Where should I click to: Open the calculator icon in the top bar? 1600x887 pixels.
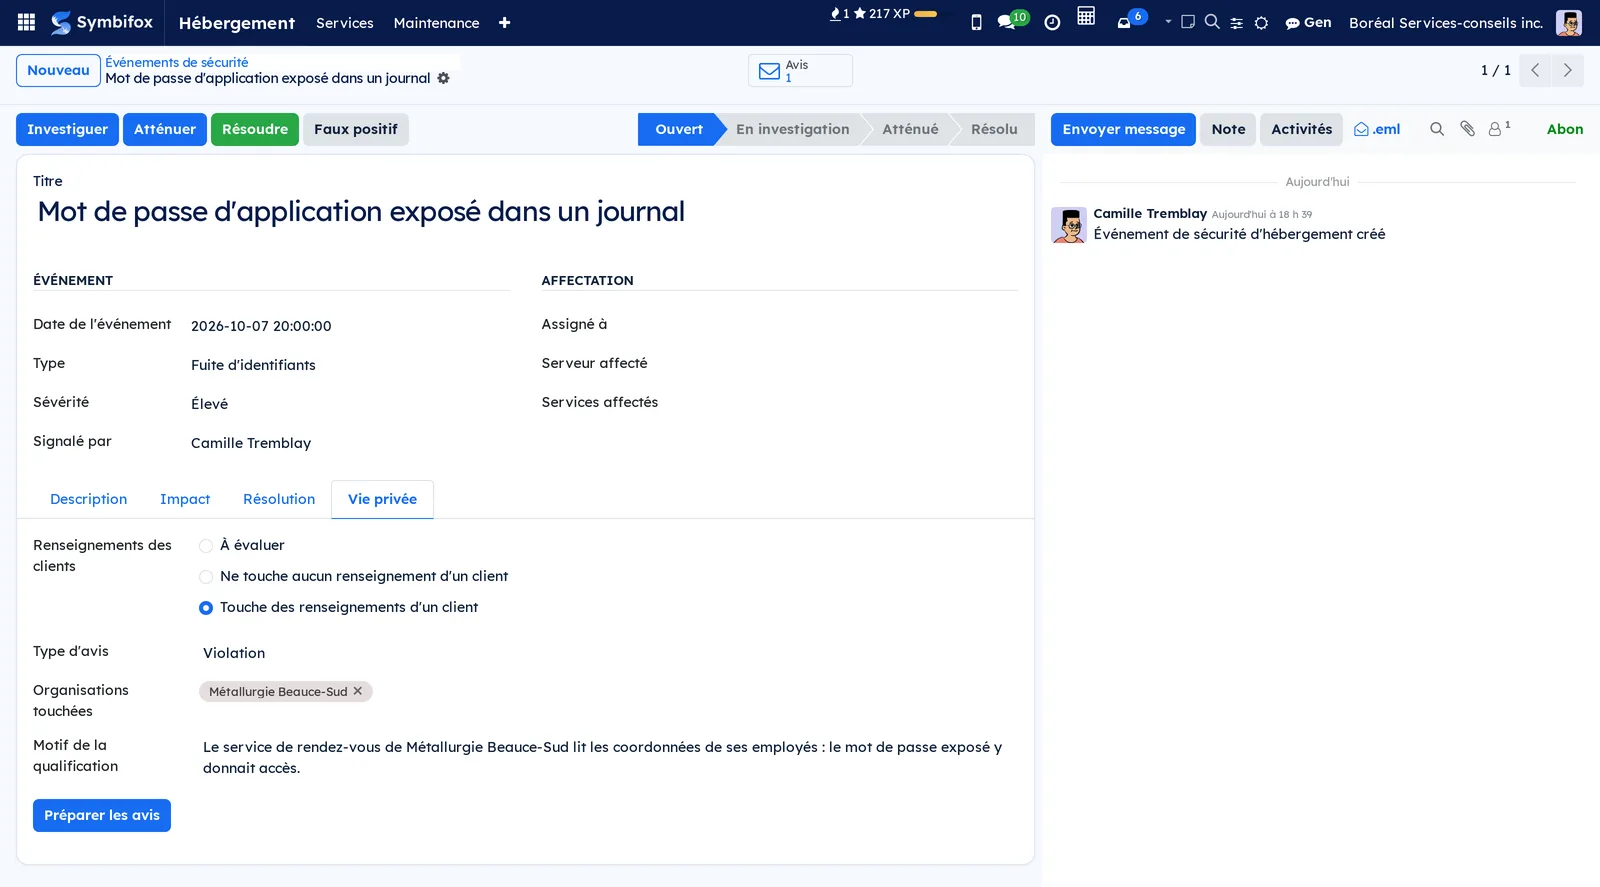pos(1086,16)
